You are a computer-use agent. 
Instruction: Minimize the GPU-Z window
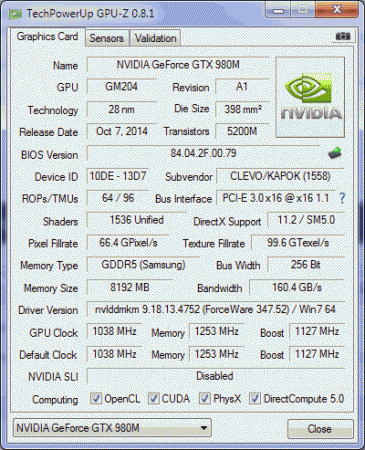point(278,11)
